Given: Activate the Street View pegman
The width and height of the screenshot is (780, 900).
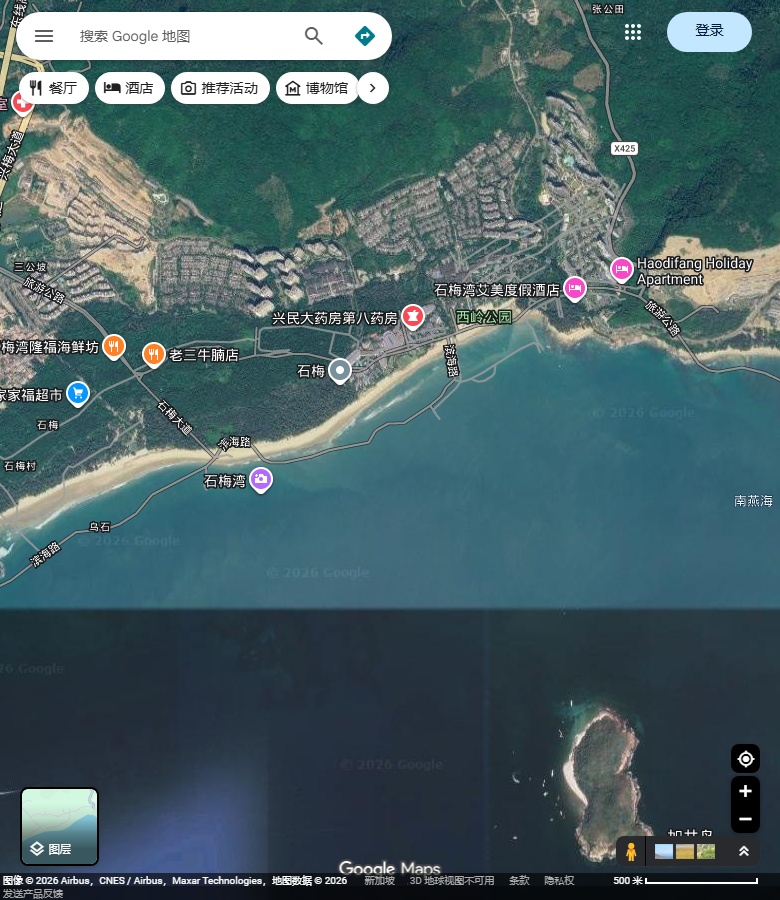Looking at the screenshot, I should point(631,851).
